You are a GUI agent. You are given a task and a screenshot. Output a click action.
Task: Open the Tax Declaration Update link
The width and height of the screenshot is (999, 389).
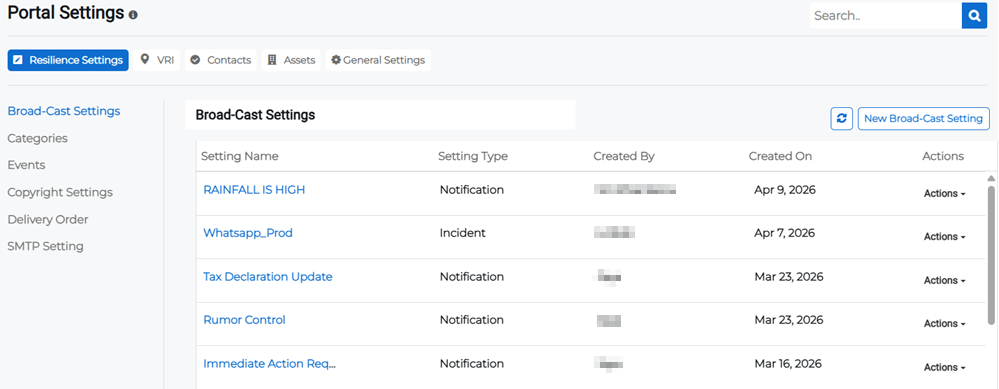tap(268, 276)
